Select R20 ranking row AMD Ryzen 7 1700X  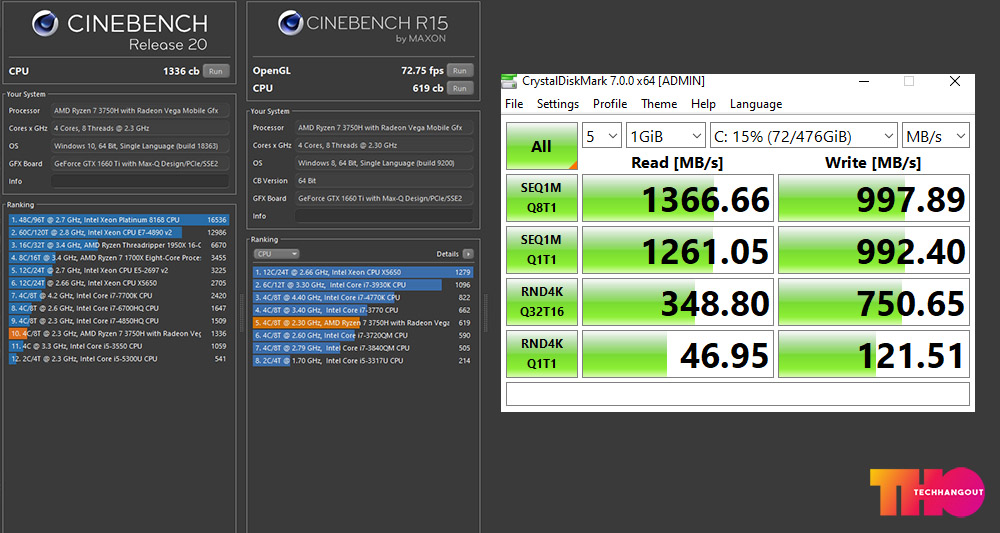pos(119,258)
